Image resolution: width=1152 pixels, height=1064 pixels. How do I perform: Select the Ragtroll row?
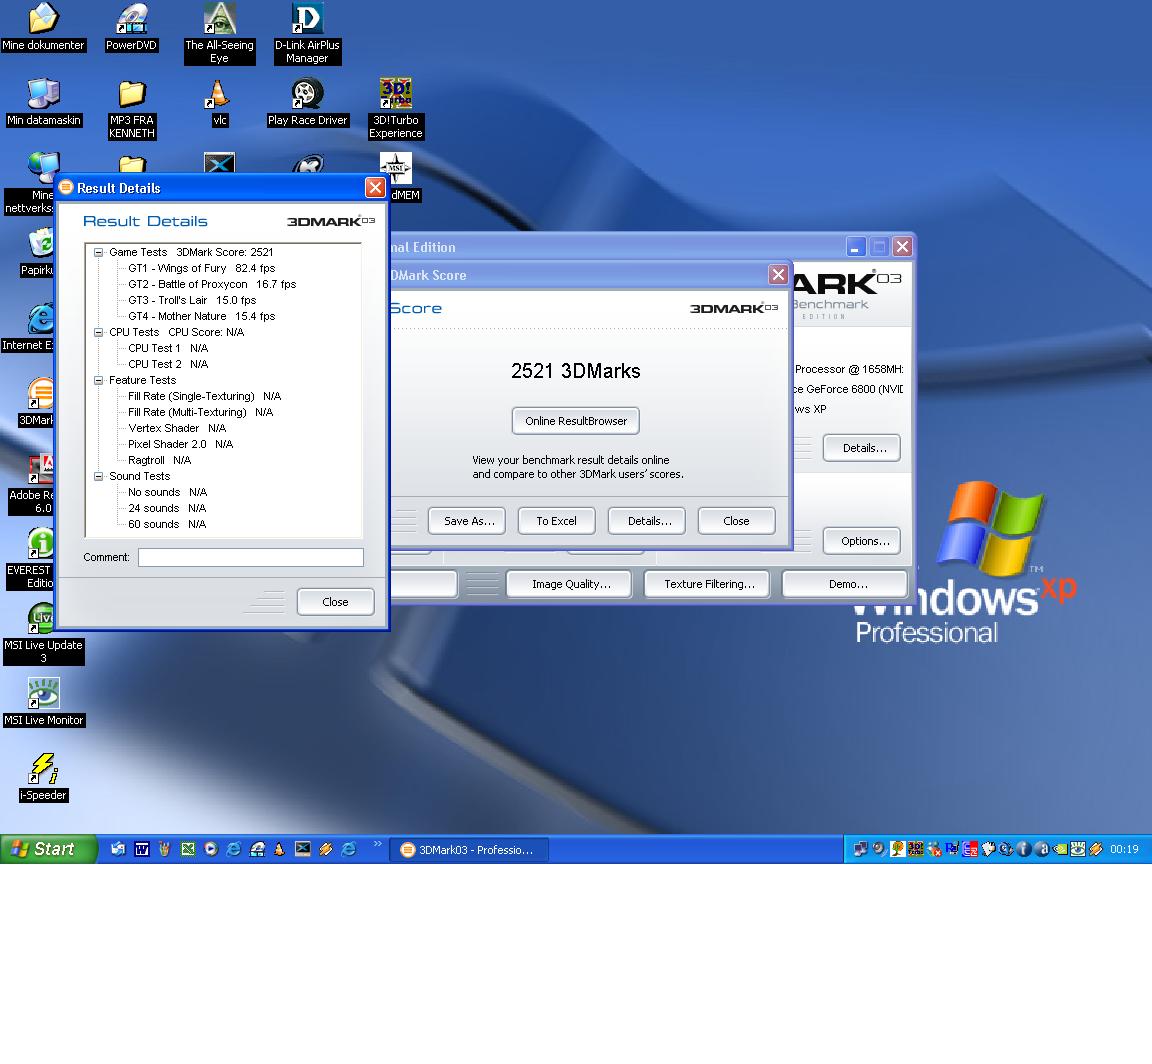point(159,460)
